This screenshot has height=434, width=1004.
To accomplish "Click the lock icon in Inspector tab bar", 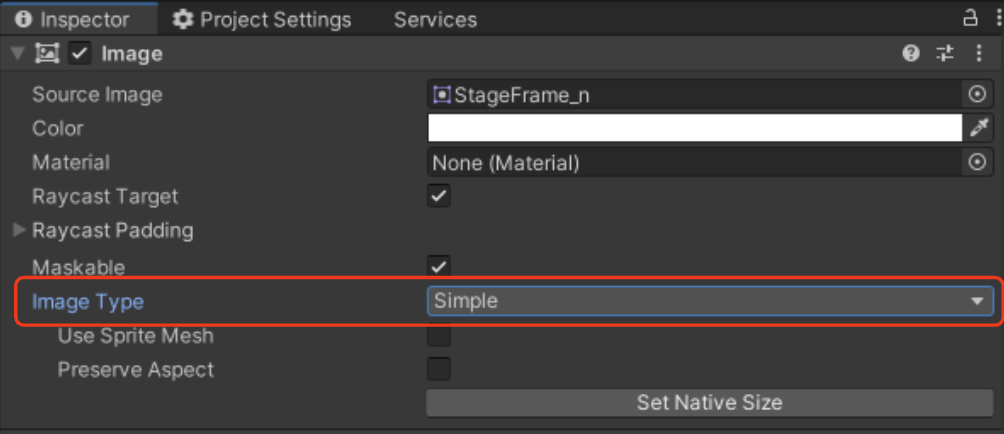I will point(970,19).
